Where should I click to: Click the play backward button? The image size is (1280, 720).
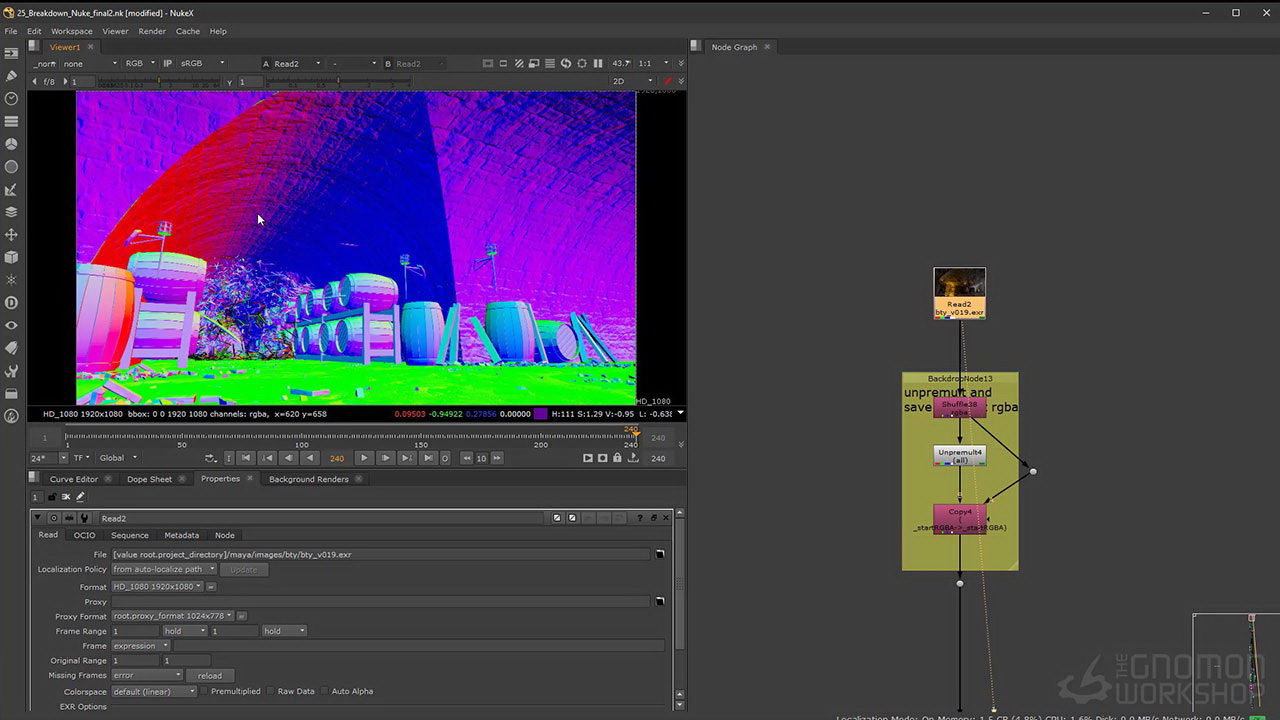pyautogui.click(x=310, y=458)
